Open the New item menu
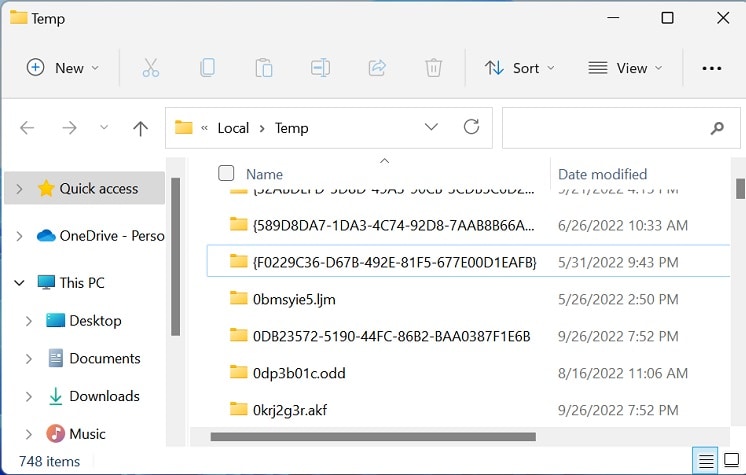The height and width of the screenshot is (475, 746). 63,68
